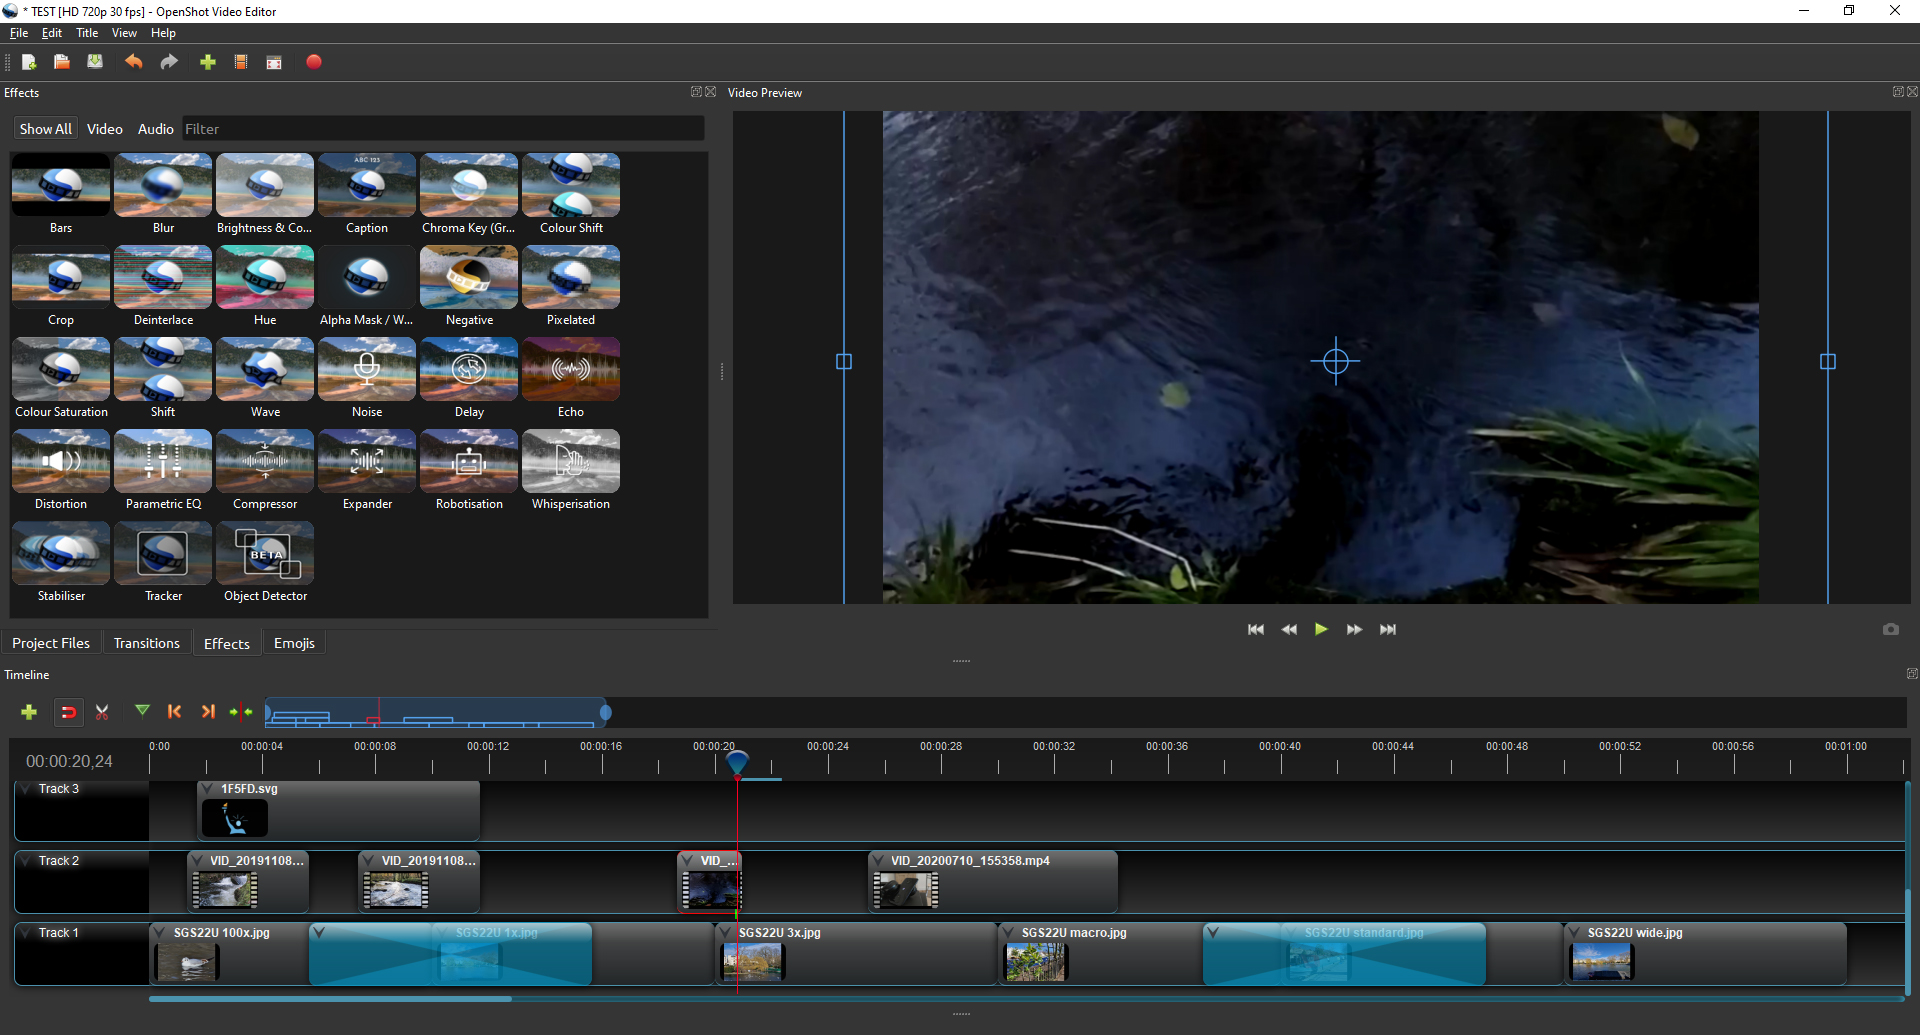Expand the 1F5FD.svg clip menu chevron
Viewport: 1920px width, 1035px height.
click(207, 789)
